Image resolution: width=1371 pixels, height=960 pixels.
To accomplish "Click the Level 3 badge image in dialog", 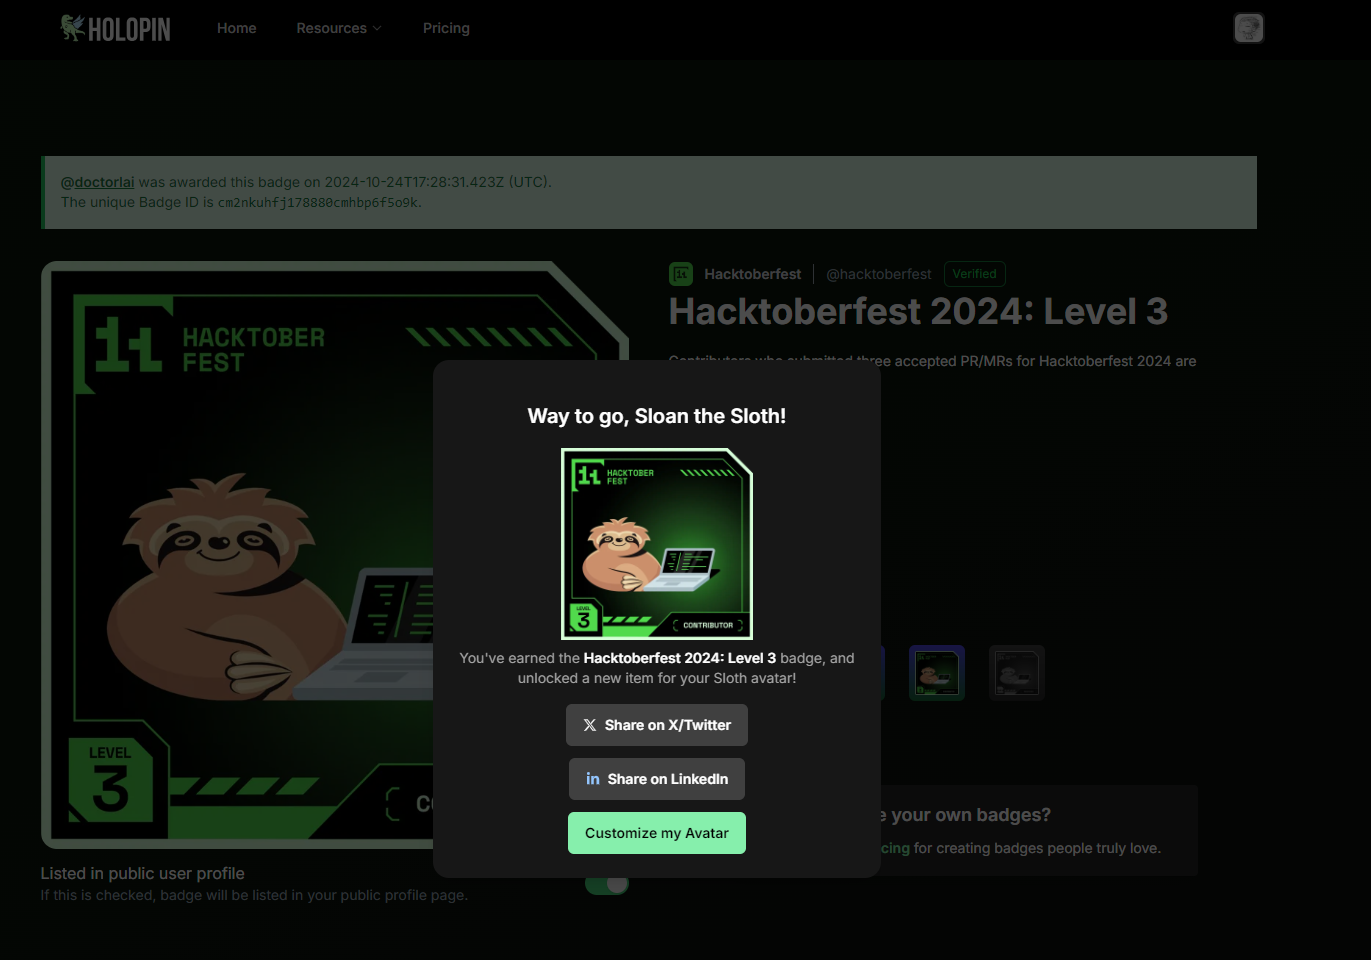I will click(x=657, y=543).
